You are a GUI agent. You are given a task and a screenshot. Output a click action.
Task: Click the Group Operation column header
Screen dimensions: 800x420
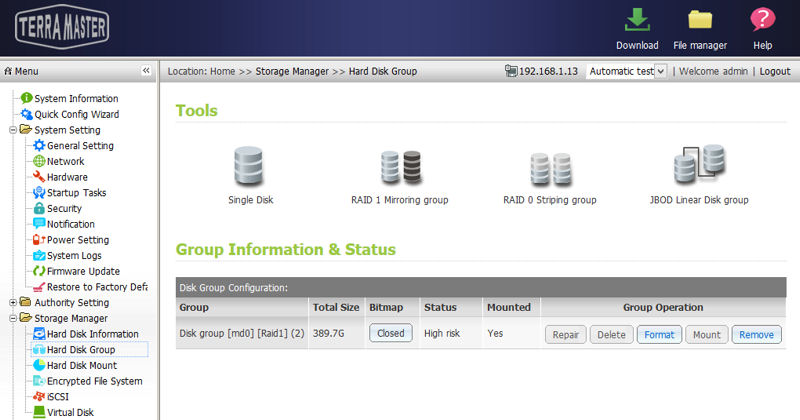(x=663, y=307)
